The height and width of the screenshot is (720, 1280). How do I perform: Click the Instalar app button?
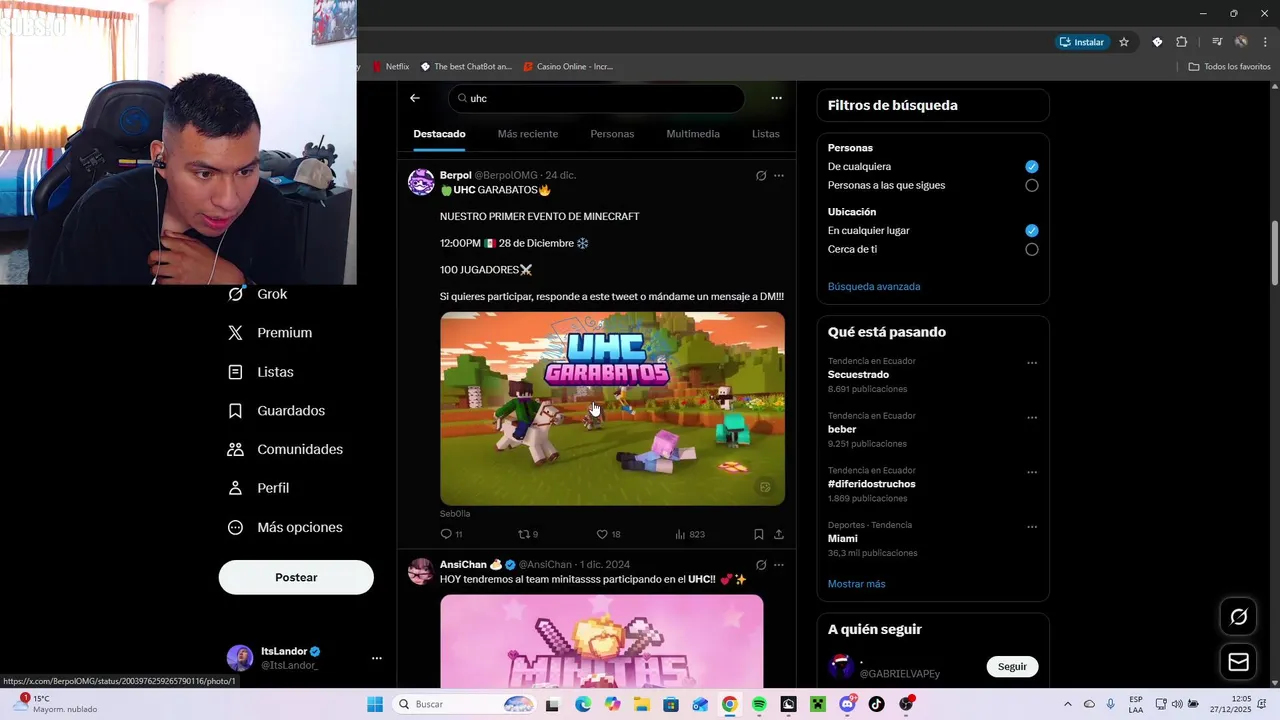point(1083,42)
